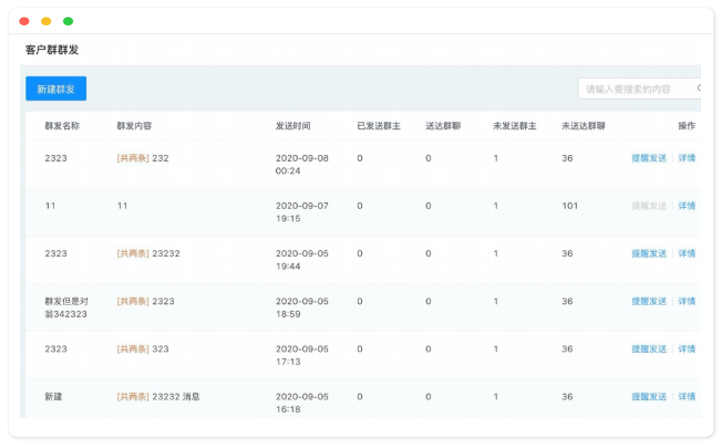Close the window with the red button
Viewport: 721px width, 446px height.
(x=24, y=21)
